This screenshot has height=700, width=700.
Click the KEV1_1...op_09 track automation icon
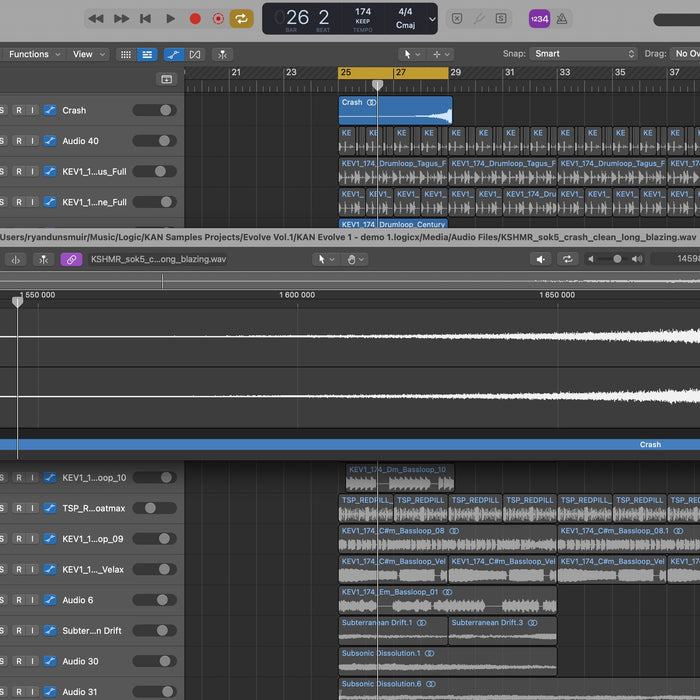pyautogui.click(x=50, y=539)
